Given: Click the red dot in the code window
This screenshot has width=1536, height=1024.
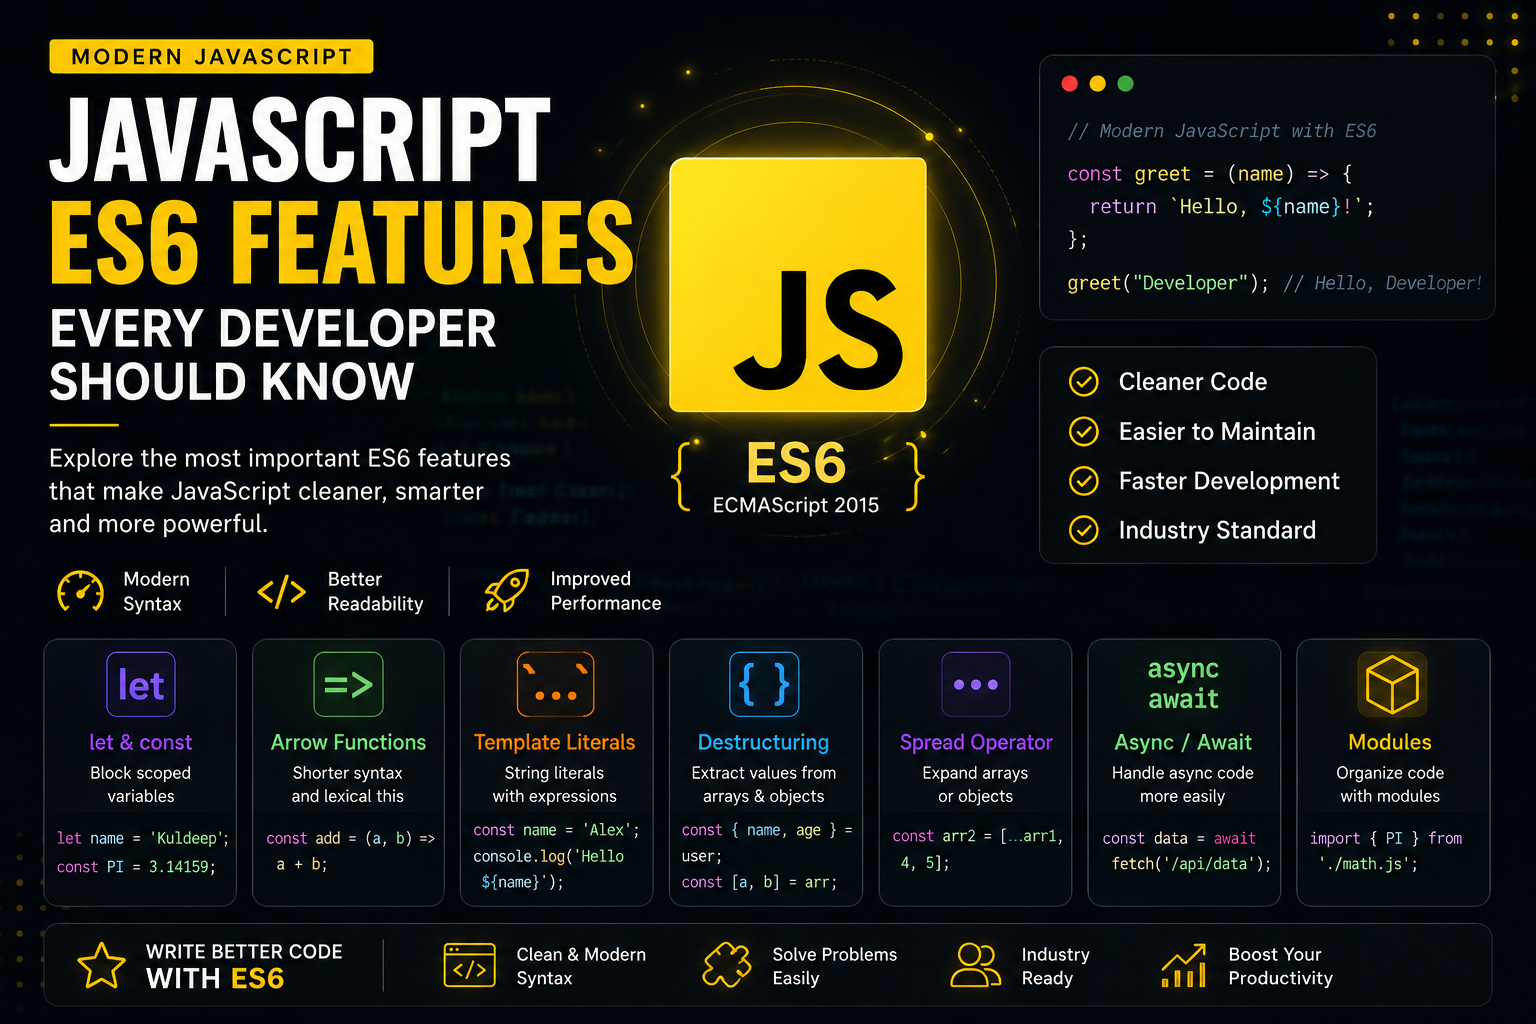Looking at the screenshot, I should (x=1070, y=84).
